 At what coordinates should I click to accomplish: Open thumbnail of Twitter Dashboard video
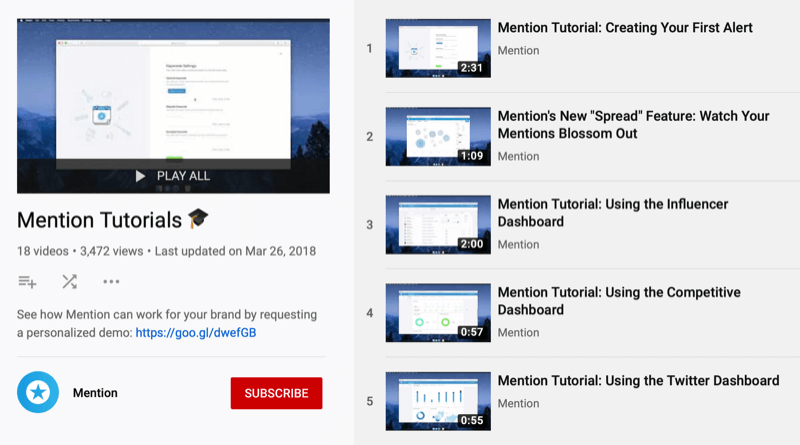point(438,401)
